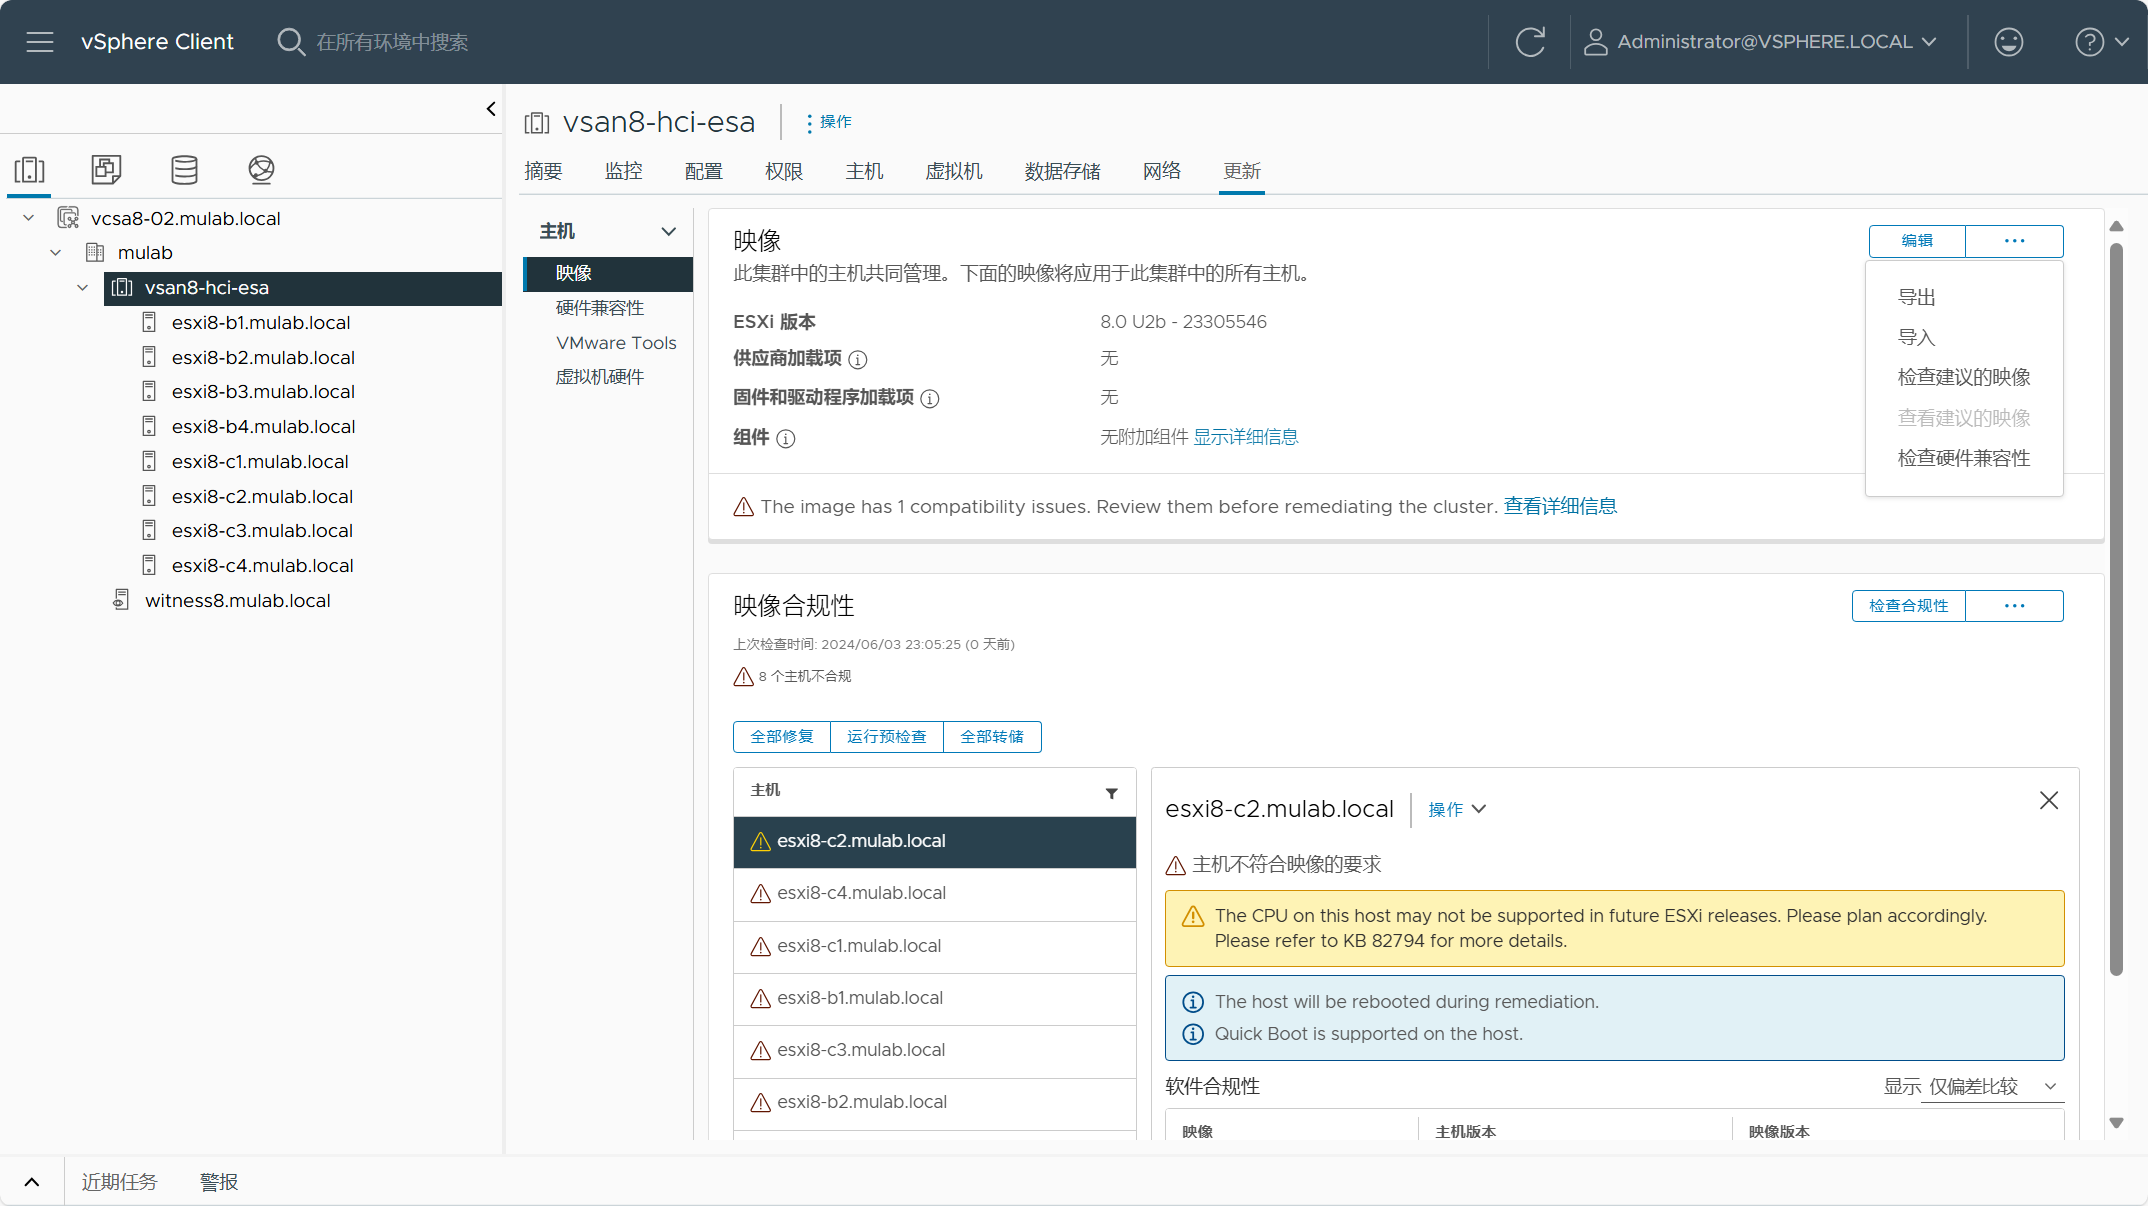Open the 网络 tab

click(x=1162, y=171)
